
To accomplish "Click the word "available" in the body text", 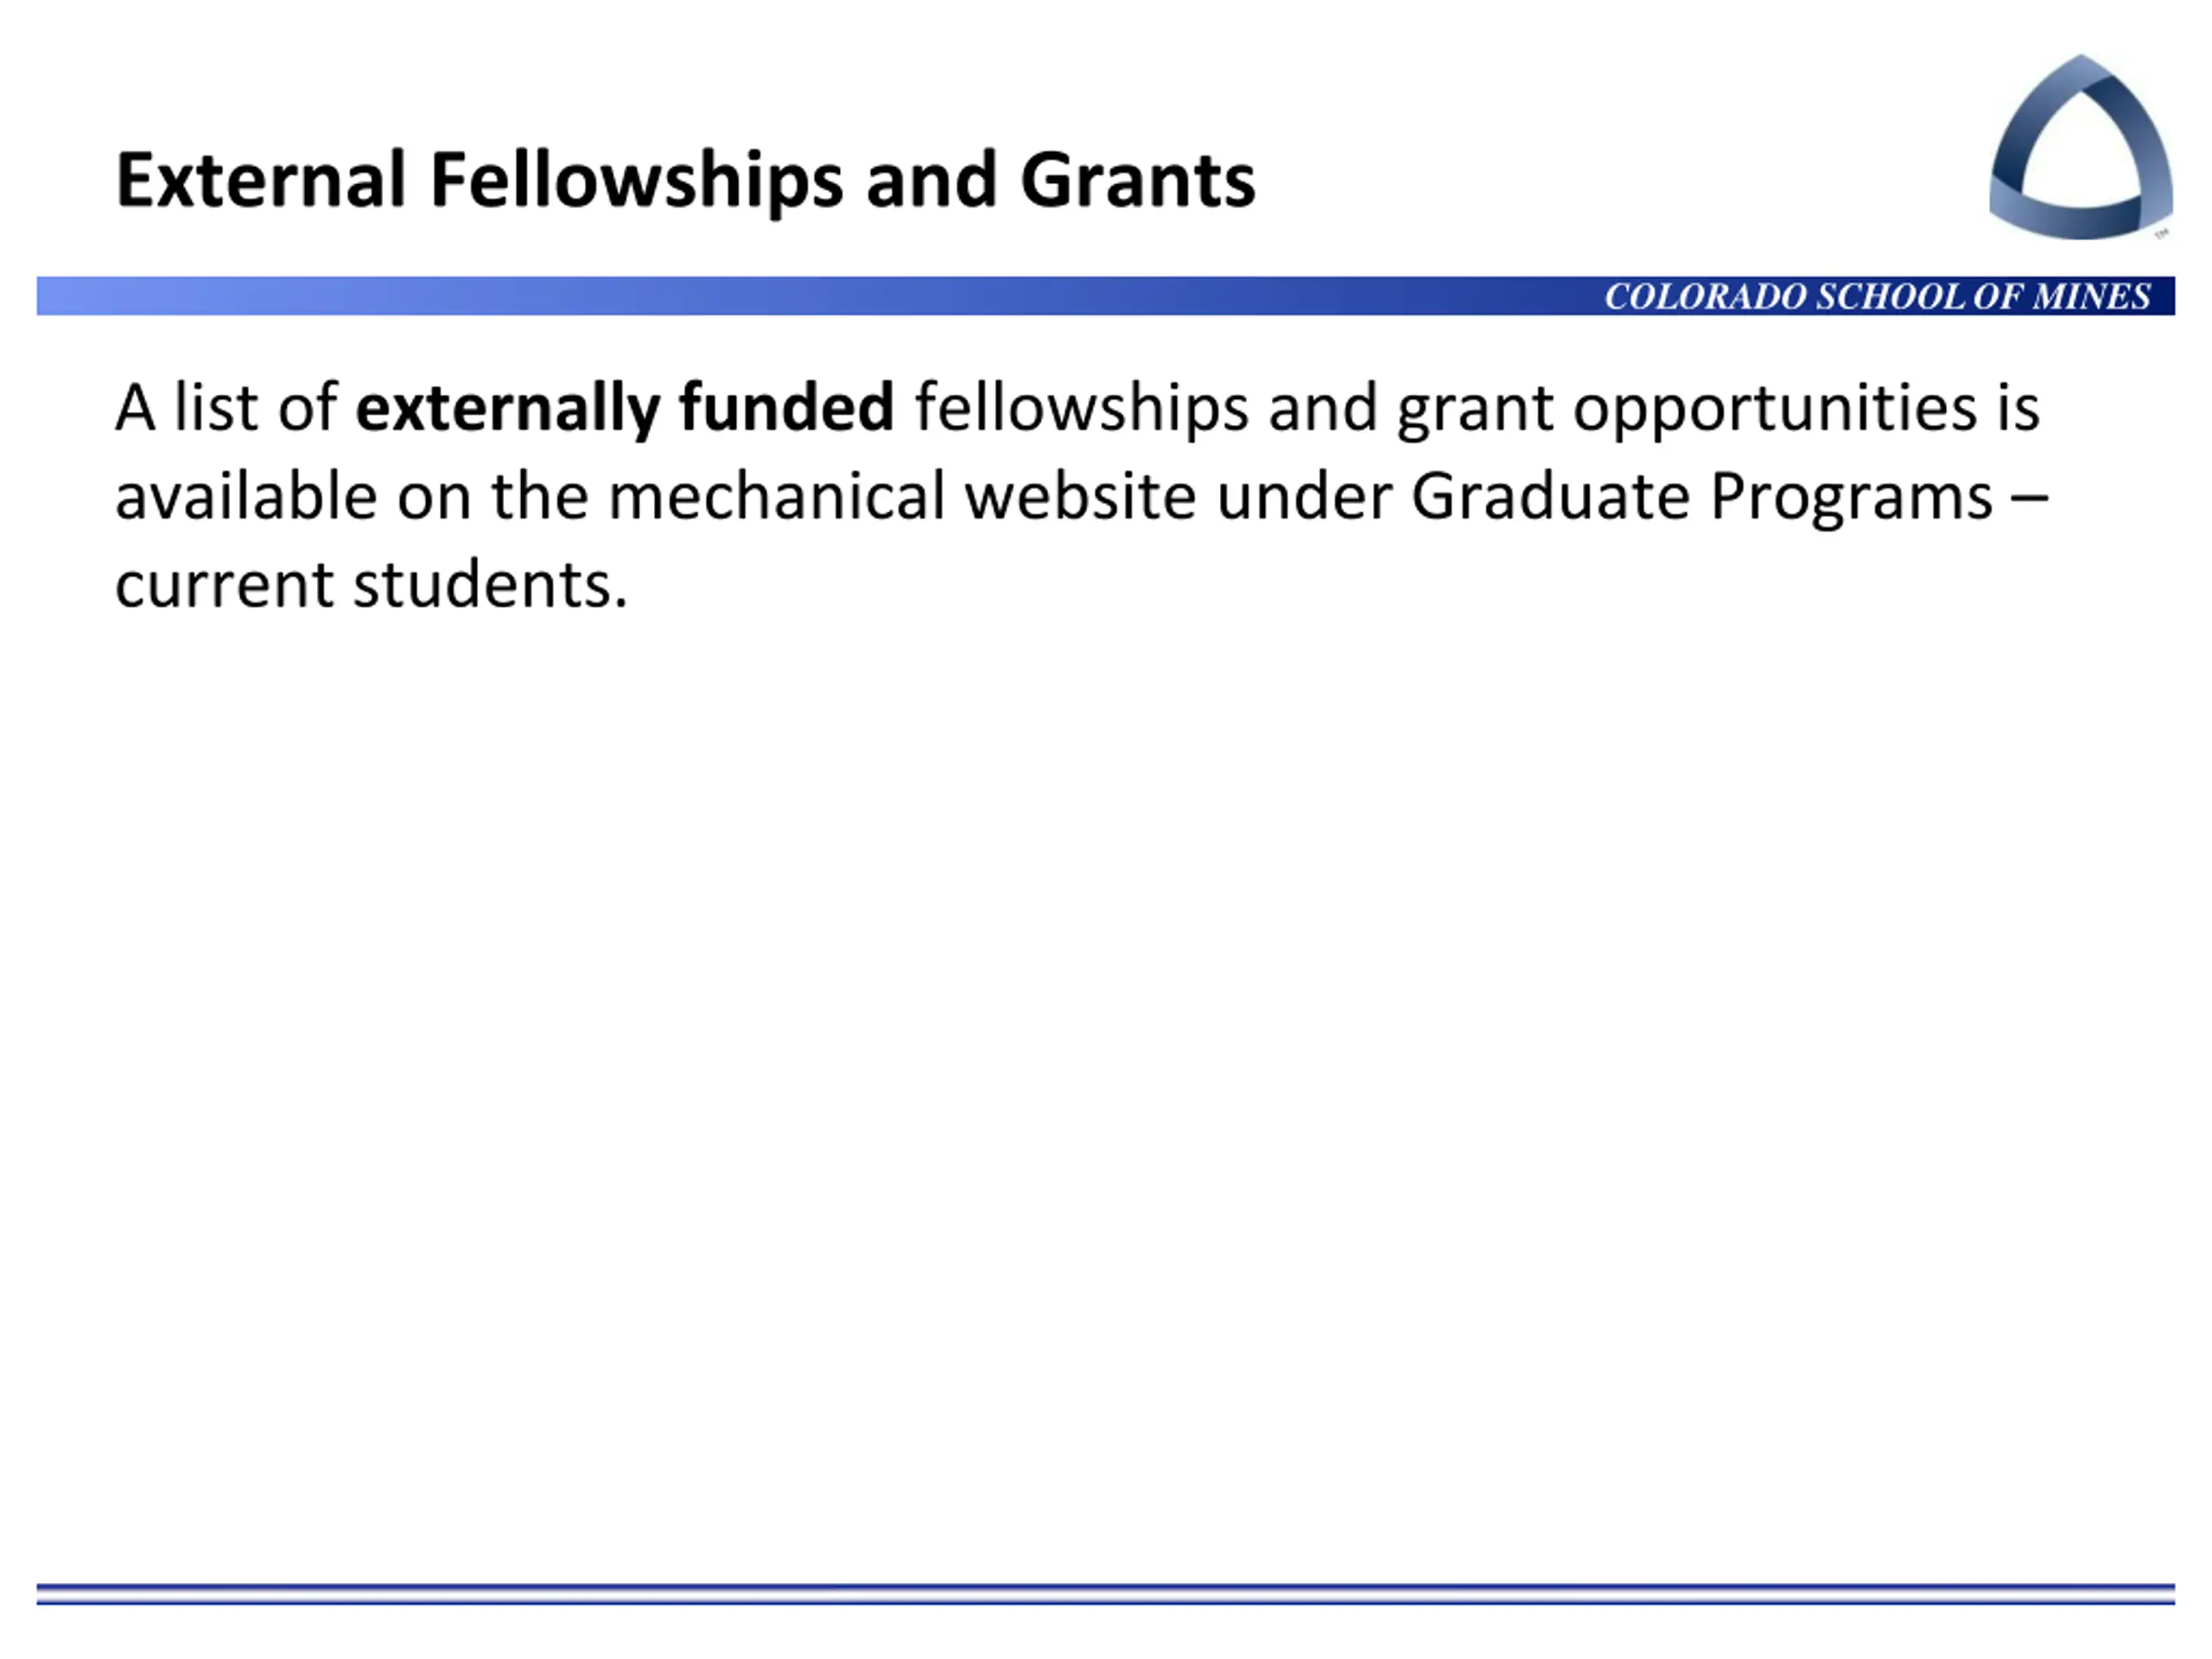I will click(246, 497).
